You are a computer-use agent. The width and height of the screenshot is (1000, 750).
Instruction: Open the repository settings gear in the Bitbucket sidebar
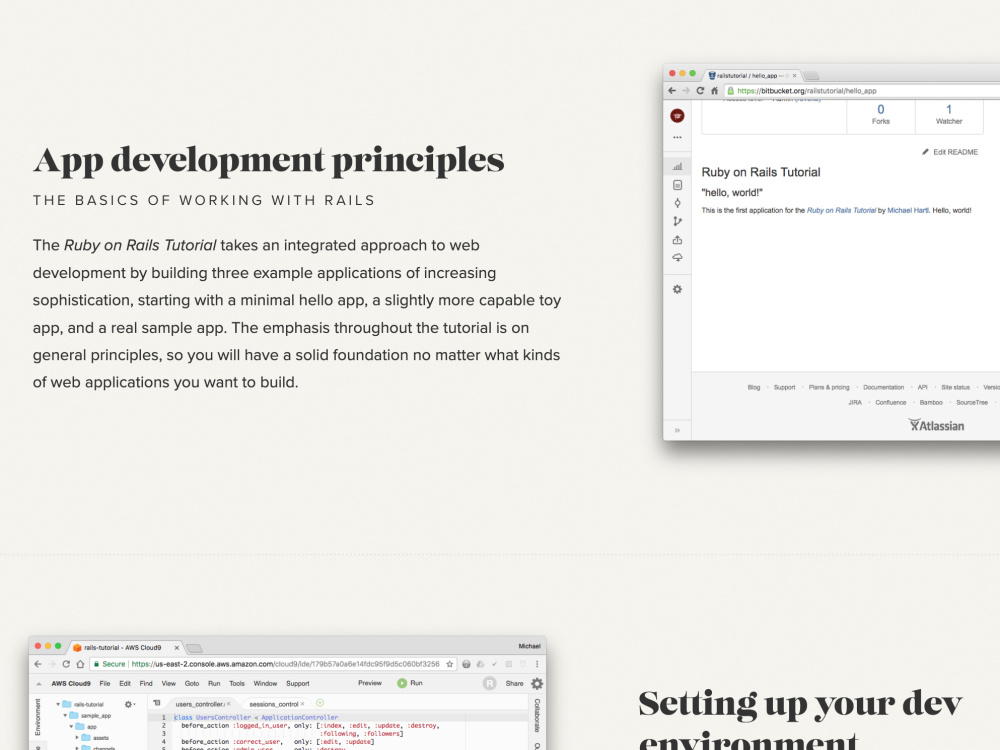pyautogui.click(x=677, y=289)
